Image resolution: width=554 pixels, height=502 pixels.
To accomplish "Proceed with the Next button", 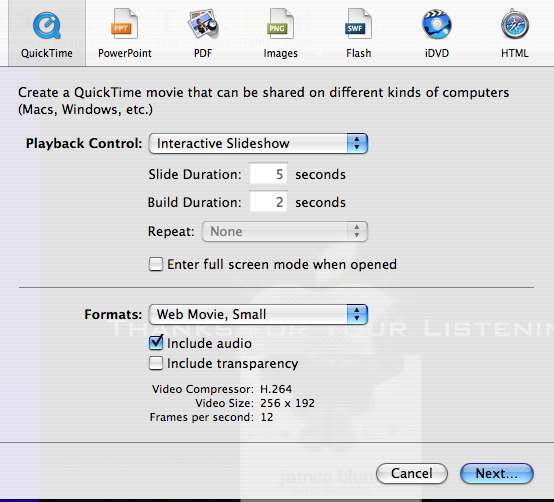I will pos(497,473).
